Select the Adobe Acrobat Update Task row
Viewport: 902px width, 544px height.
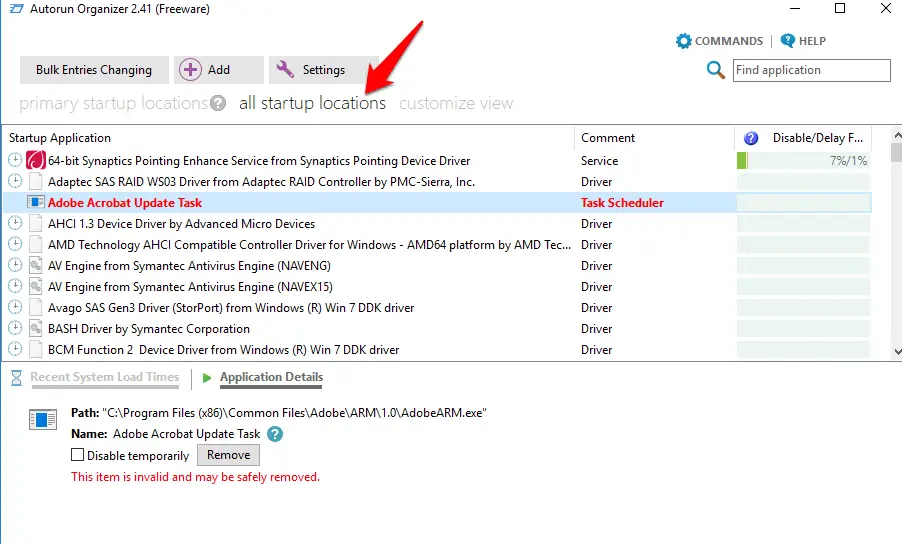(x=437, y=202)
